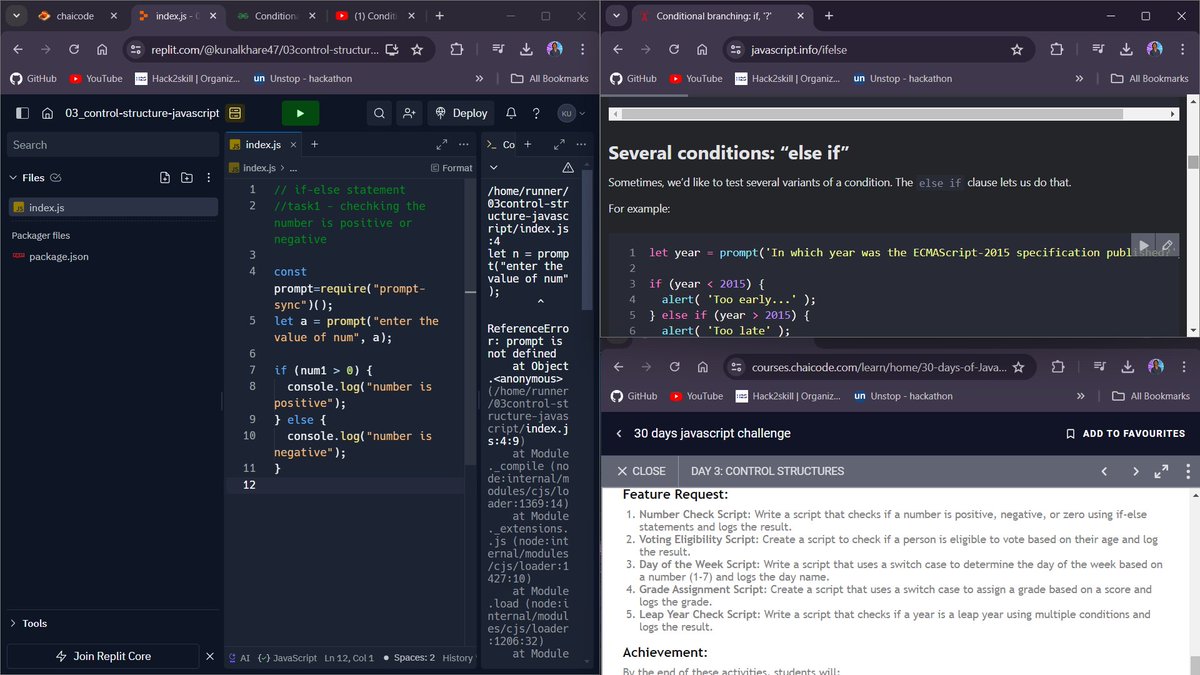1200x675 pixels.
Task: Open Replit help question mark
Action: 536,113
